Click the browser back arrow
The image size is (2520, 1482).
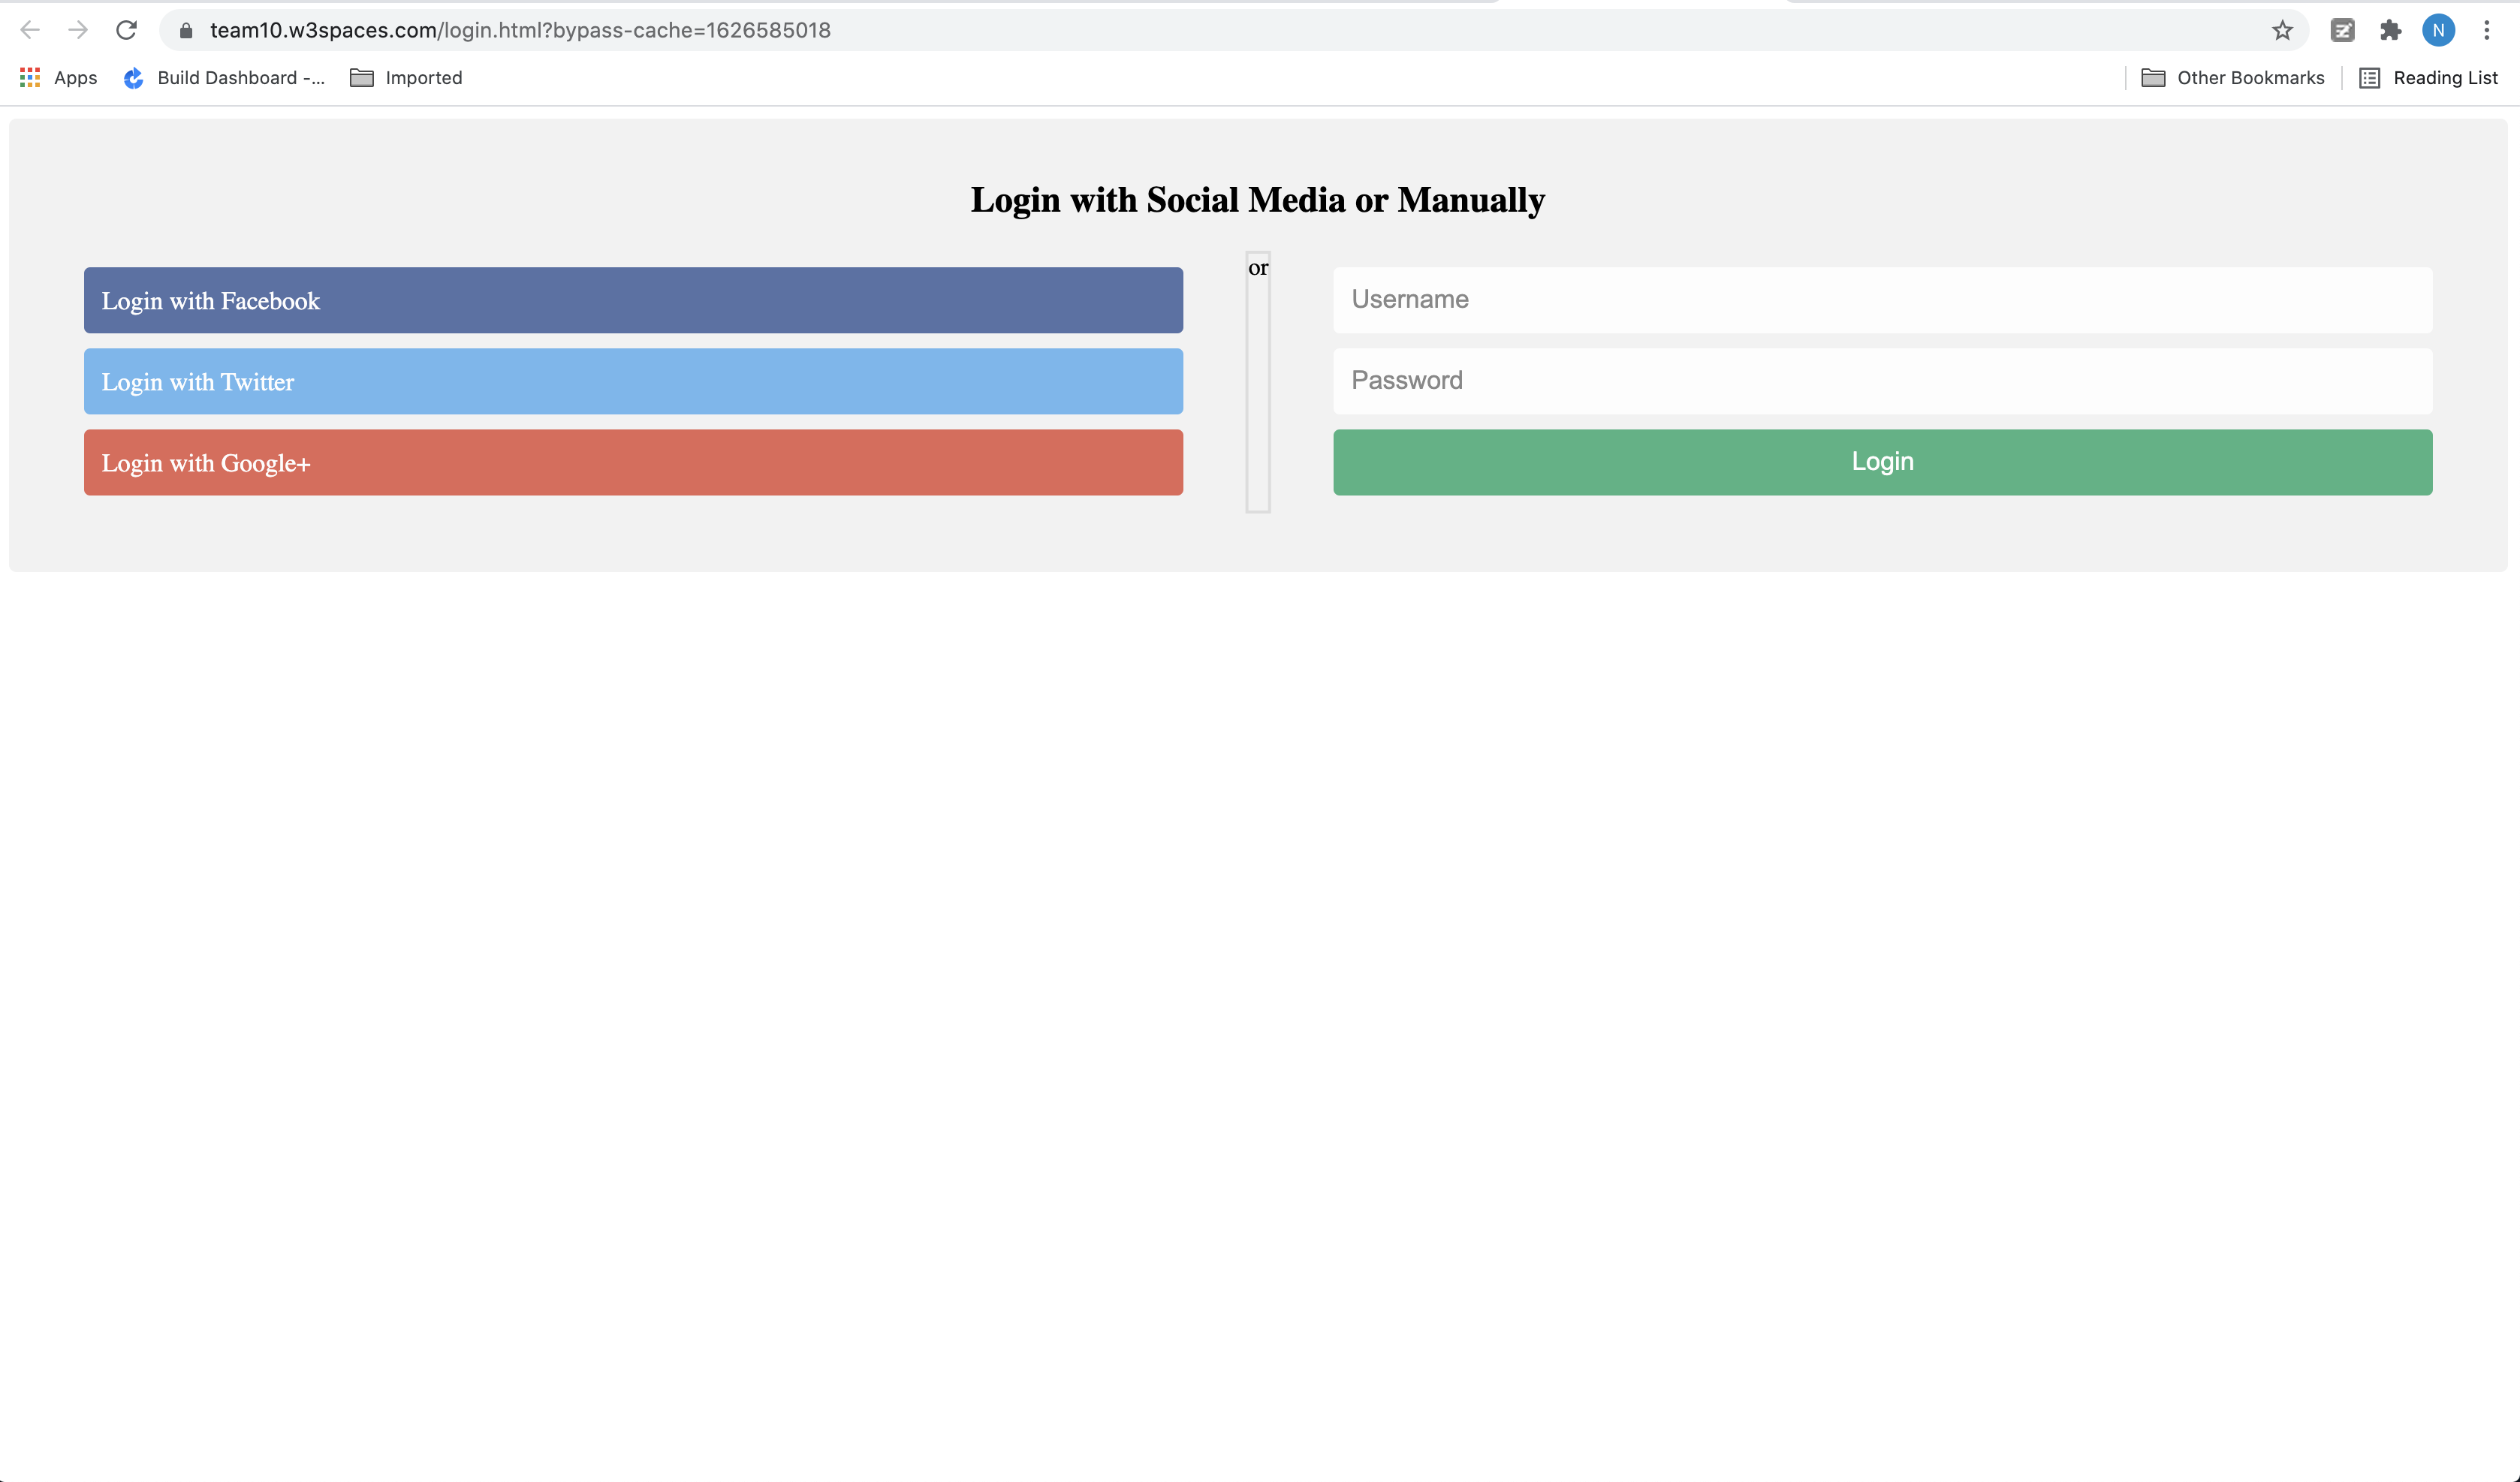[x=30, y=30]
